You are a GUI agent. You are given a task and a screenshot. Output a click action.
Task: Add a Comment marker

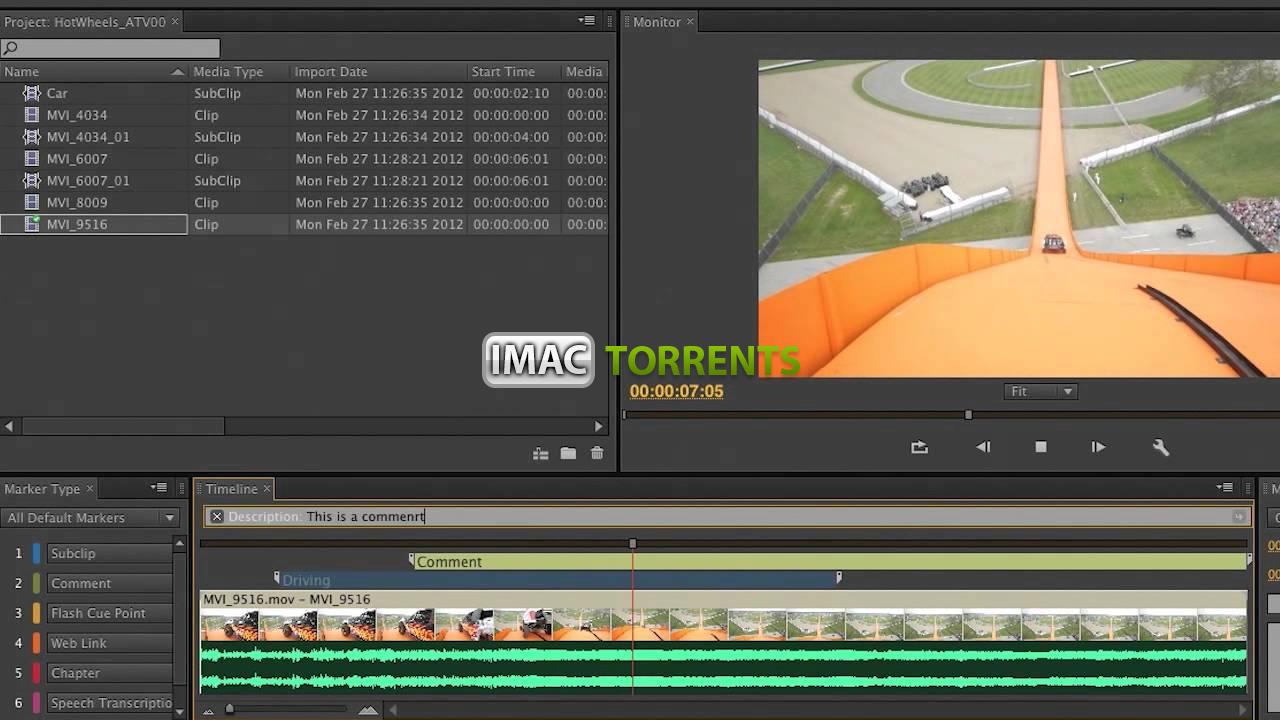coord(111,583)
